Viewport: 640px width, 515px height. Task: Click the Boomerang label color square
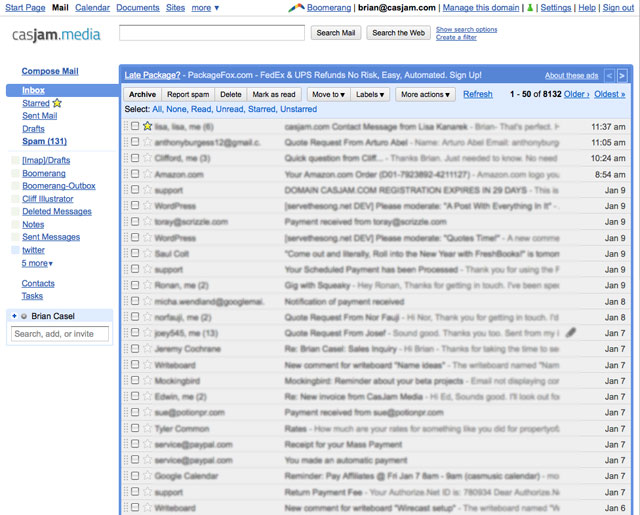(x=15, y=173)
